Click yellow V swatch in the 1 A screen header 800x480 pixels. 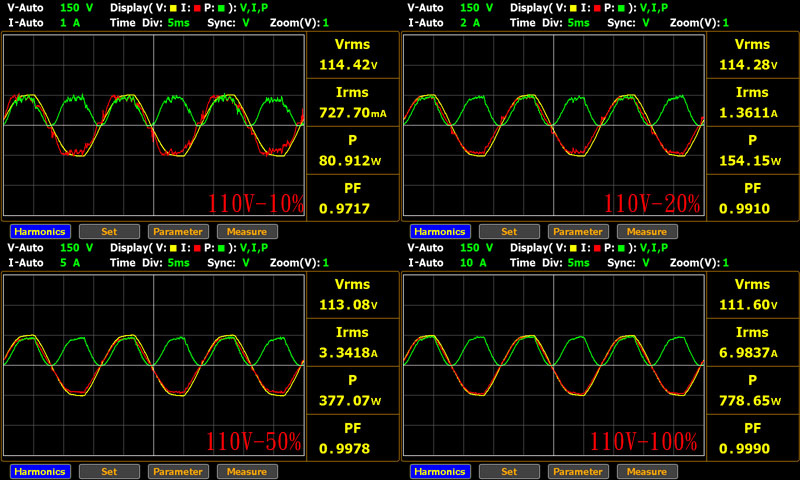coord(173,8)
